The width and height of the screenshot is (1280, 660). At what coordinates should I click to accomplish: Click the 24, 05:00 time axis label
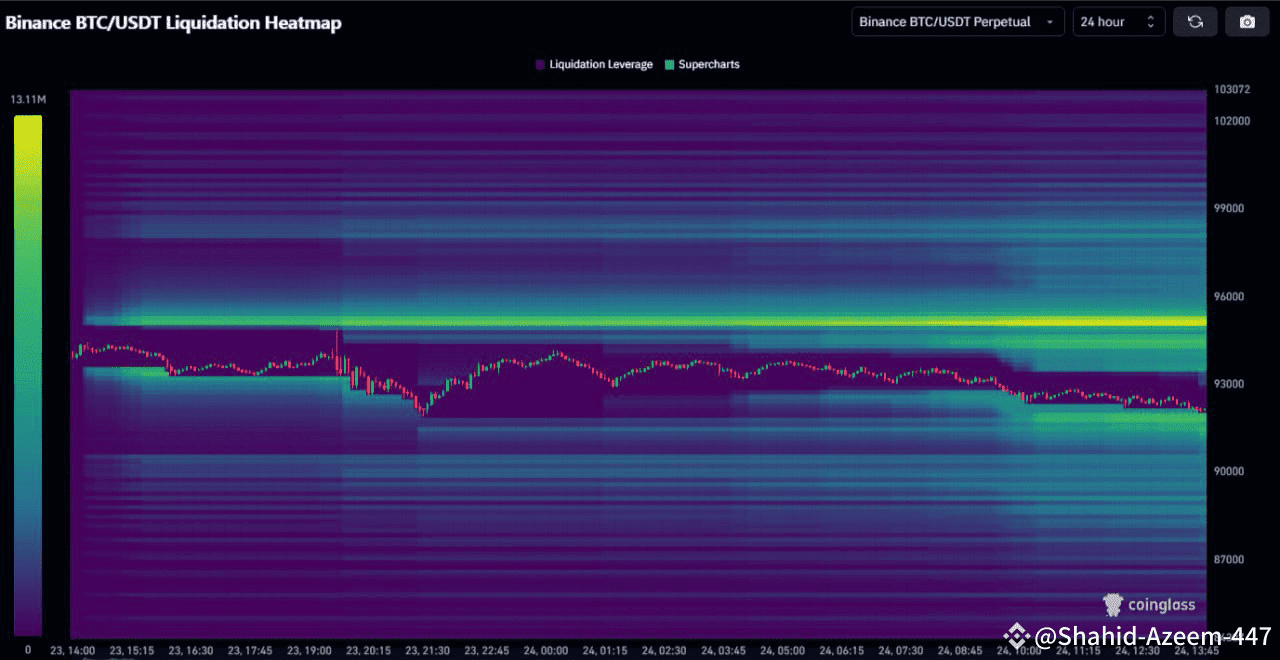(782, 650)
